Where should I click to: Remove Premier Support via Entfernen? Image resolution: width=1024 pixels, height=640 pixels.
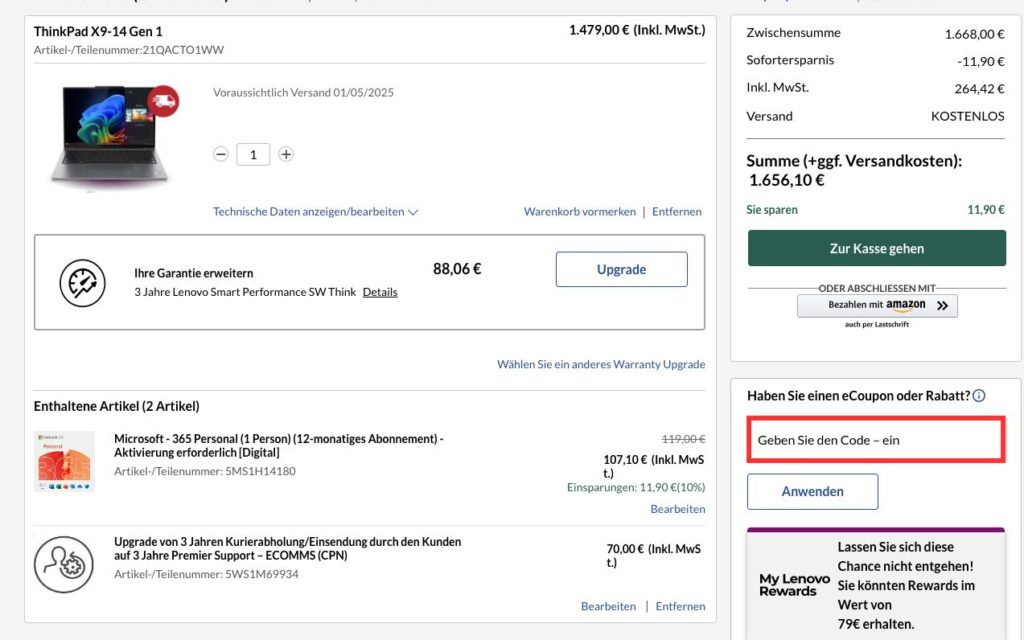coord(680,606)
